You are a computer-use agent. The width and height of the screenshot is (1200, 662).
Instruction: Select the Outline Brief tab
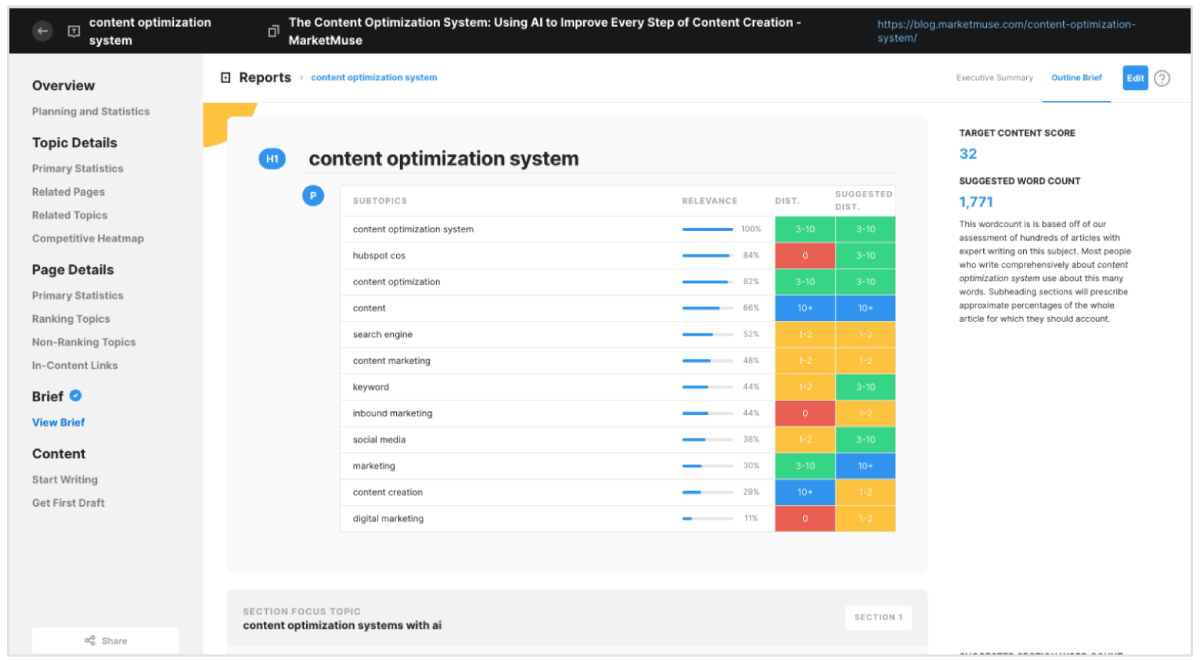click(1076, 77)
